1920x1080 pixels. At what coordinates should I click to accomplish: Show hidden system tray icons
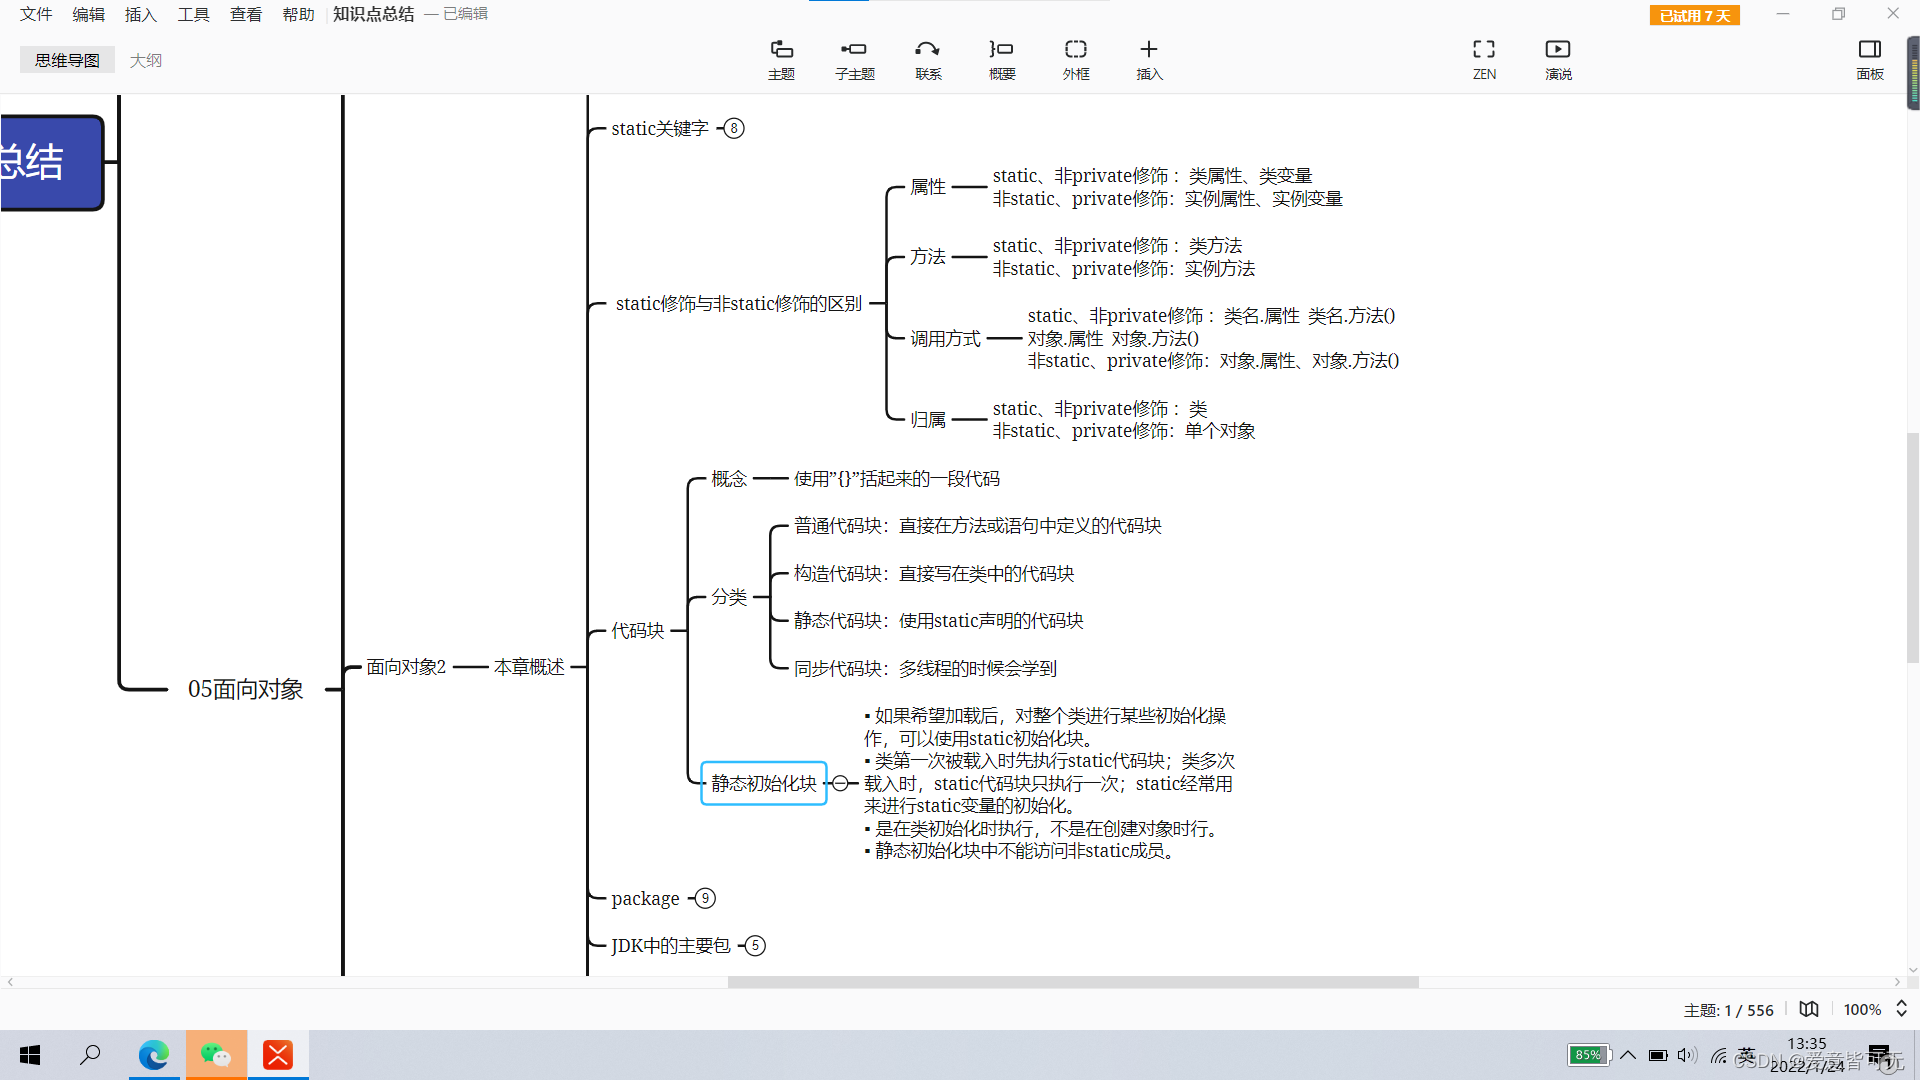coord(1628,1055)
